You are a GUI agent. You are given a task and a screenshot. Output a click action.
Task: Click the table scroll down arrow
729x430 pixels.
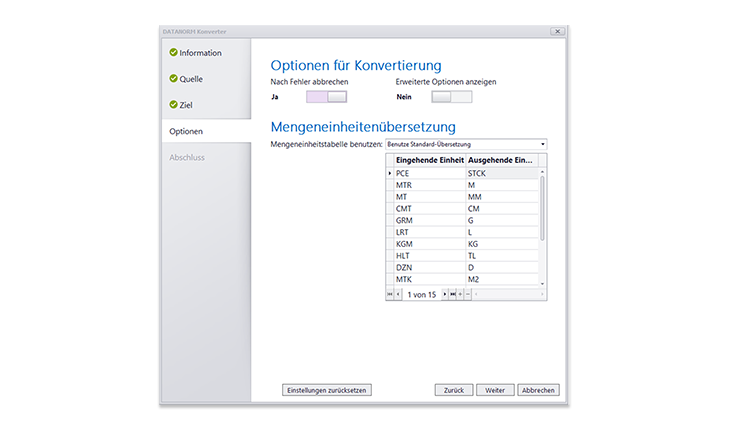542,284
